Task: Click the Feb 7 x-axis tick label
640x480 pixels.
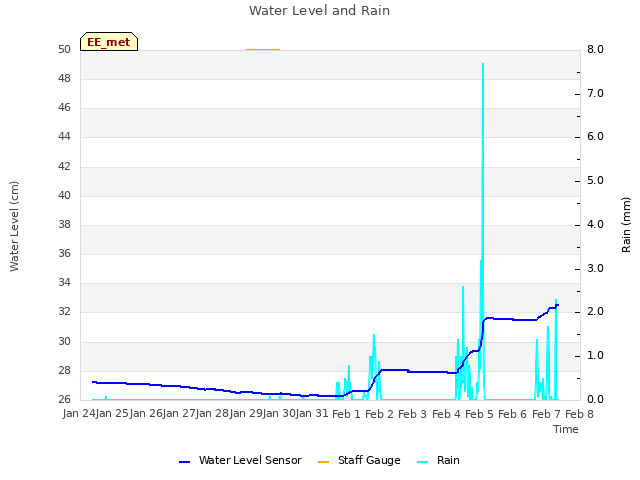Action: (546, 414)
